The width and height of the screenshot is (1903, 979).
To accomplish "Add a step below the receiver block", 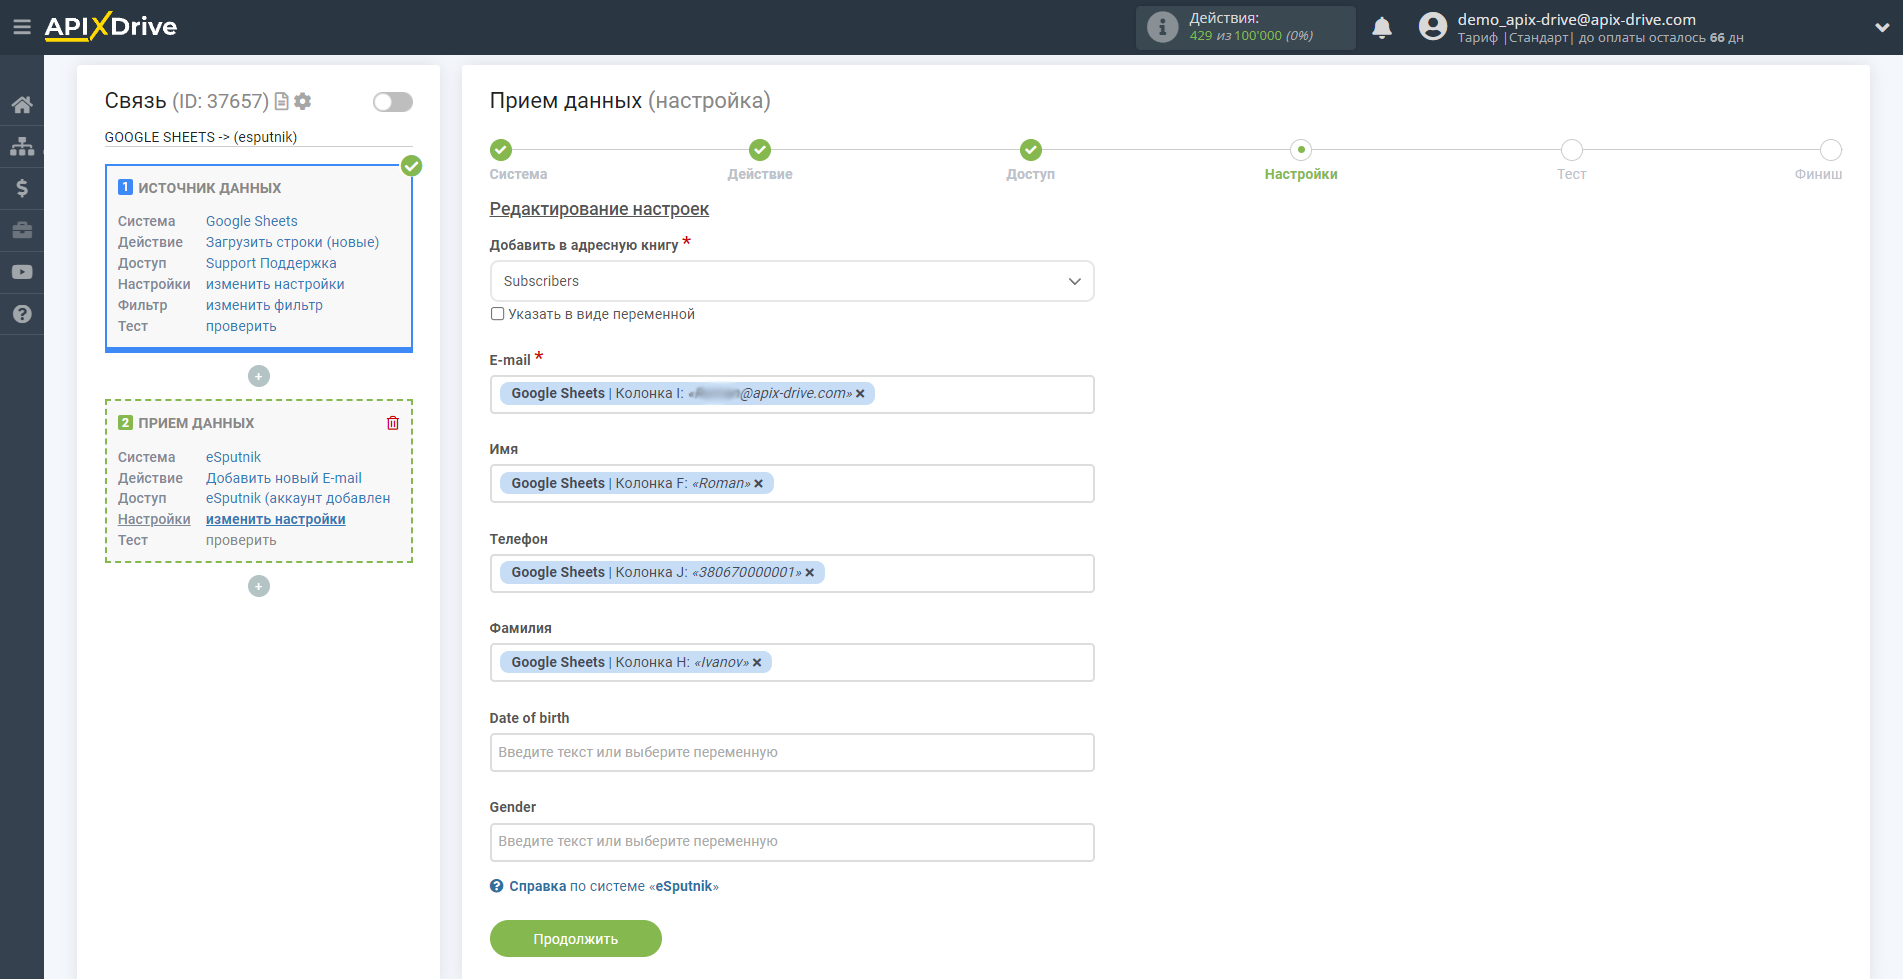I will pos(259,586).
